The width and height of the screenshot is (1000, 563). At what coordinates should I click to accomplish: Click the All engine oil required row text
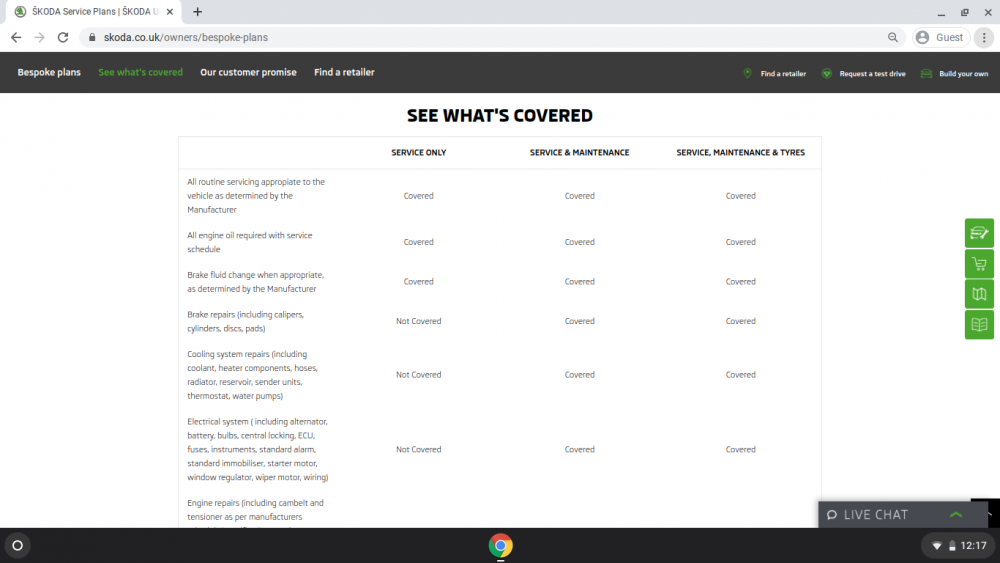coord(250,242)
